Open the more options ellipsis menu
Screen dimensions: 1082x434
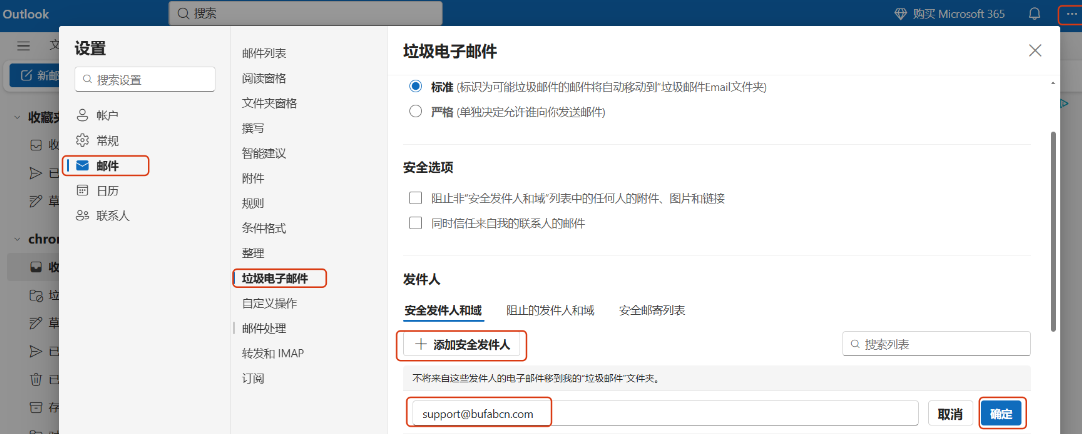[1072, 14]
